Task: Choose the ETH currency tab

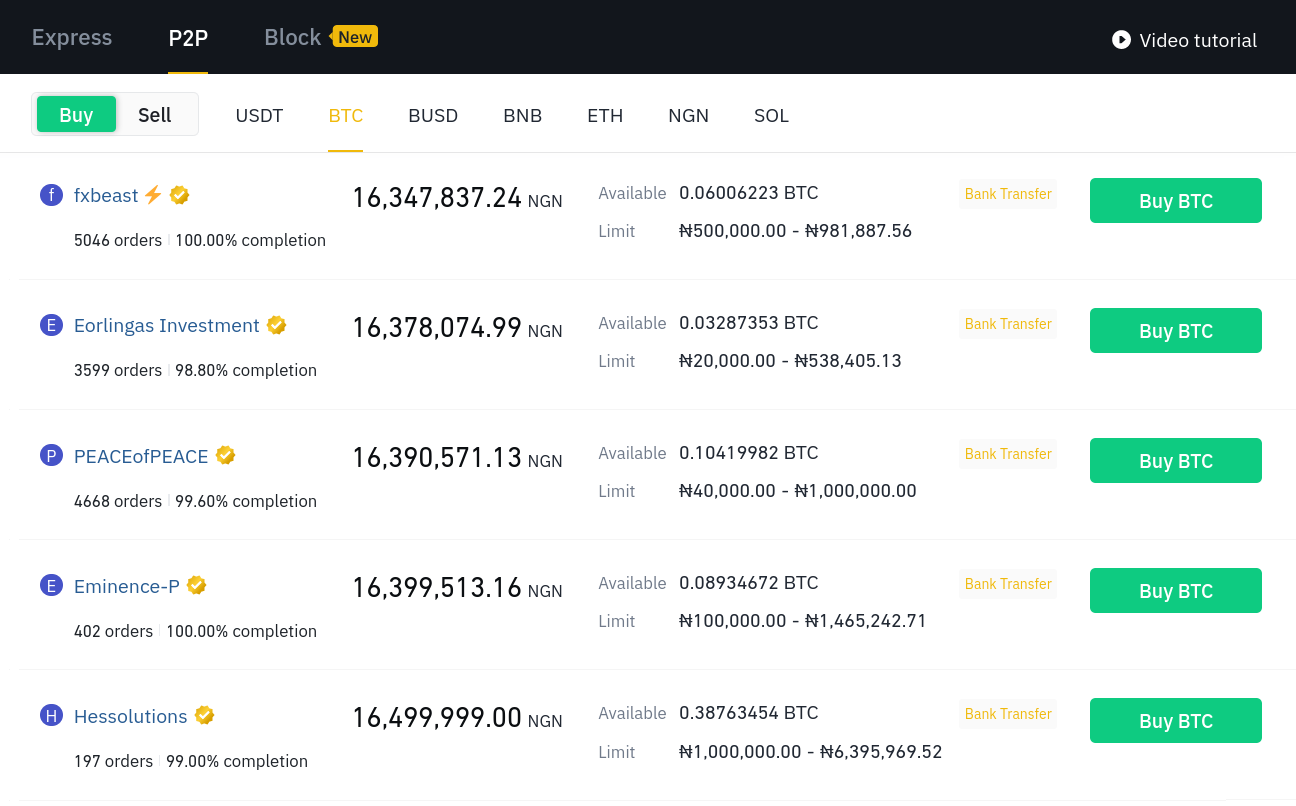Action: point(605,116)
